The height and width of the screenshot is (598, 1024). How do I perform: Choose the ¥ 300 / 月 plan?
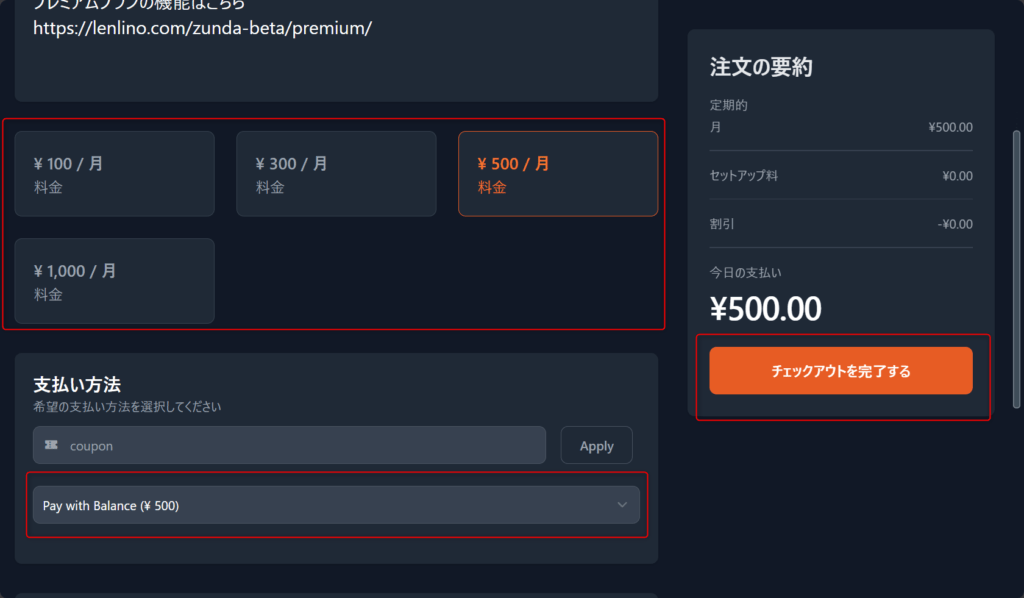[x=336, y=174]
